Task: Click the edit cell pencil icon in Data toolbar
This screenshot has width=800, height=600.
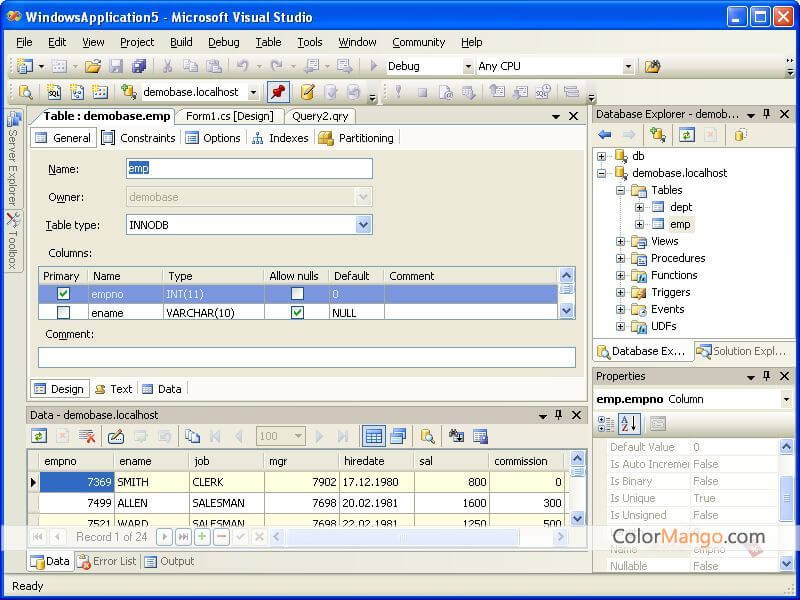Action: tap(116, 436)
